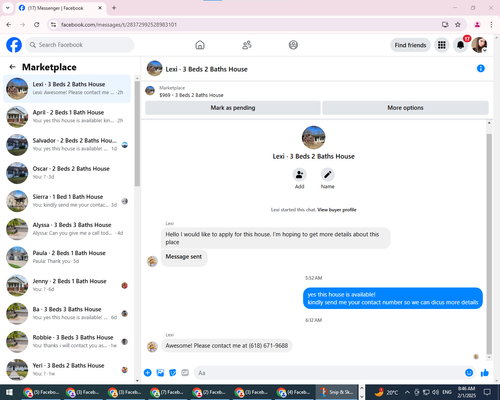This screenshot has width=500, height=400.
Task: Click Mark as pending button
Action: [x=233, y=108]
